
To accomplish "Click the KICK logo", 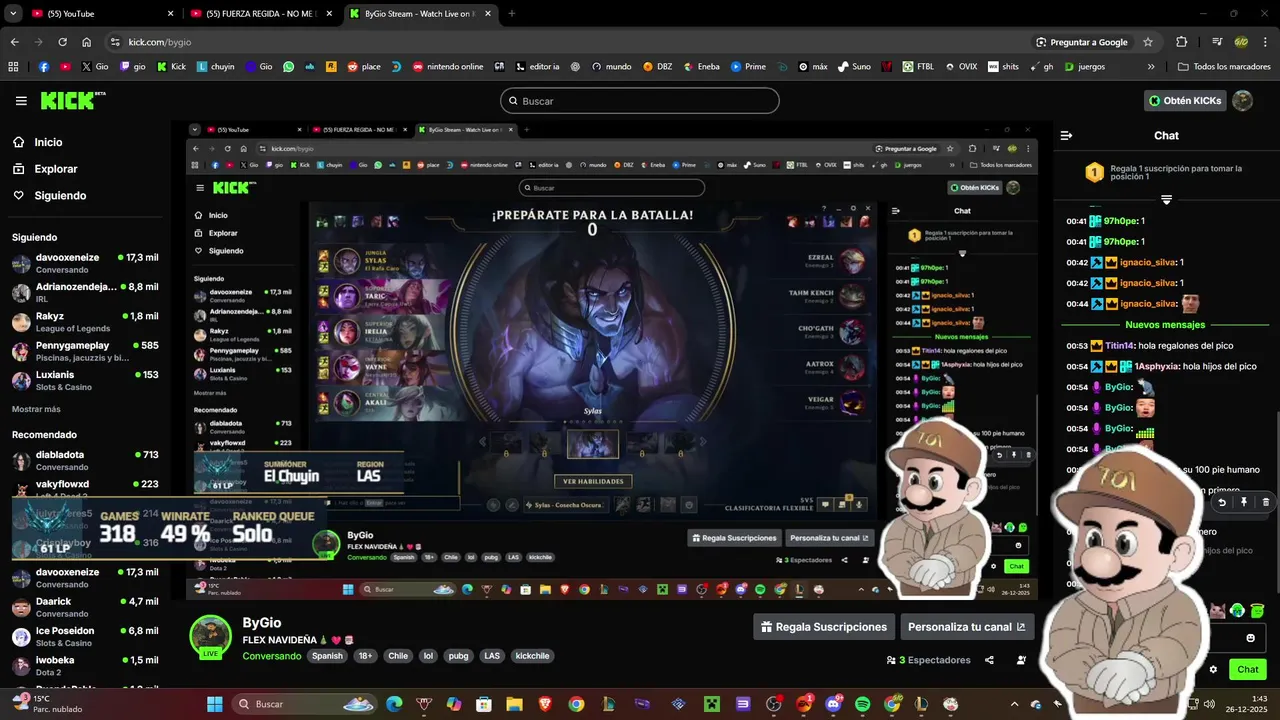I will click(x=73, y=101).
